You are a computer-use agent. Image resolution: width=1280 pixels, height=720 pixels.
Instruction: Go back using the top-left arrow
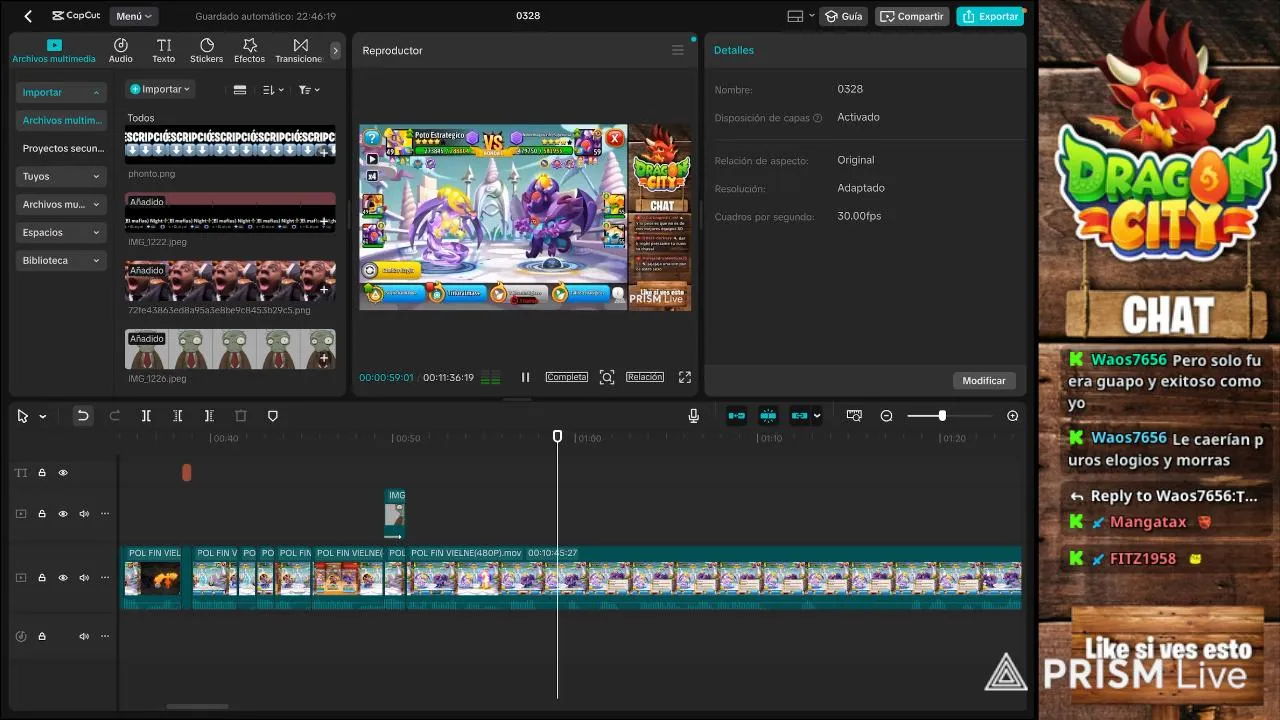point(28,16)
